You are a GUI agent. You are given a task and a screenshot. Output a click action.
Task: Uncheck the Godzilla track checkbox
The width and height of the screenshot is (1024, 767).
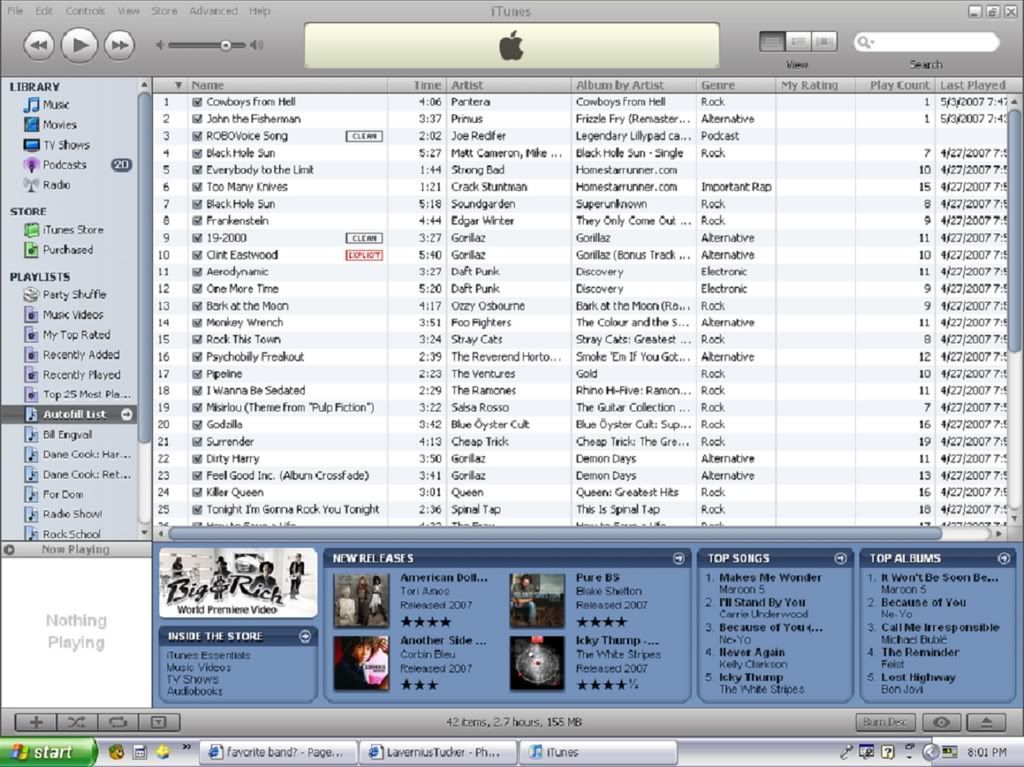(197, 425)
